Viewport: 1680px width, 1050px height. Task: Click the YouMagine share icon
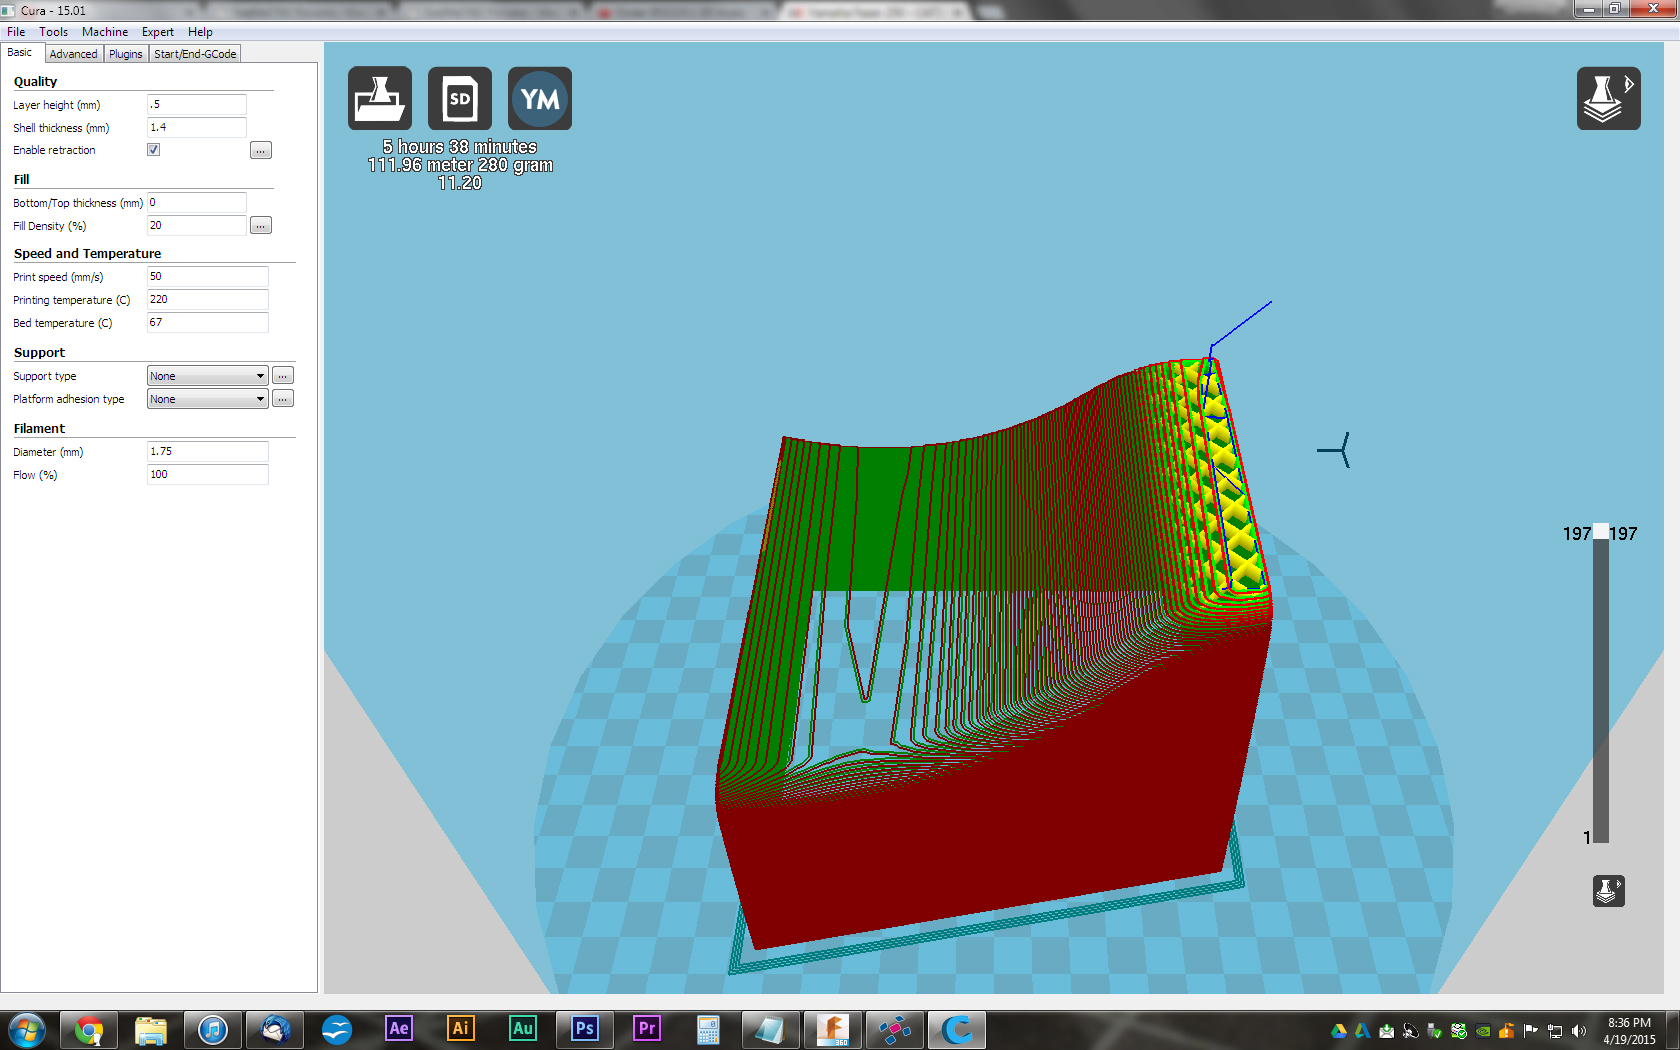point(540,98)
